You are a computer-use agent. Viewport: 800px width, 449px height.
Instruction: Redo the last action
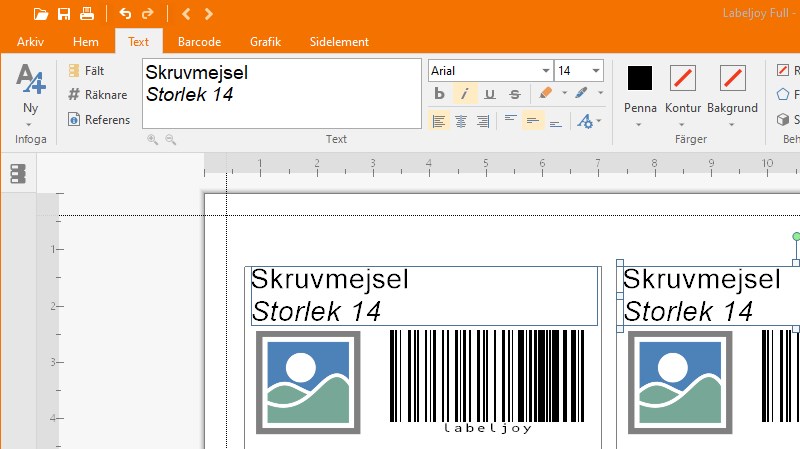click(147, 14)
